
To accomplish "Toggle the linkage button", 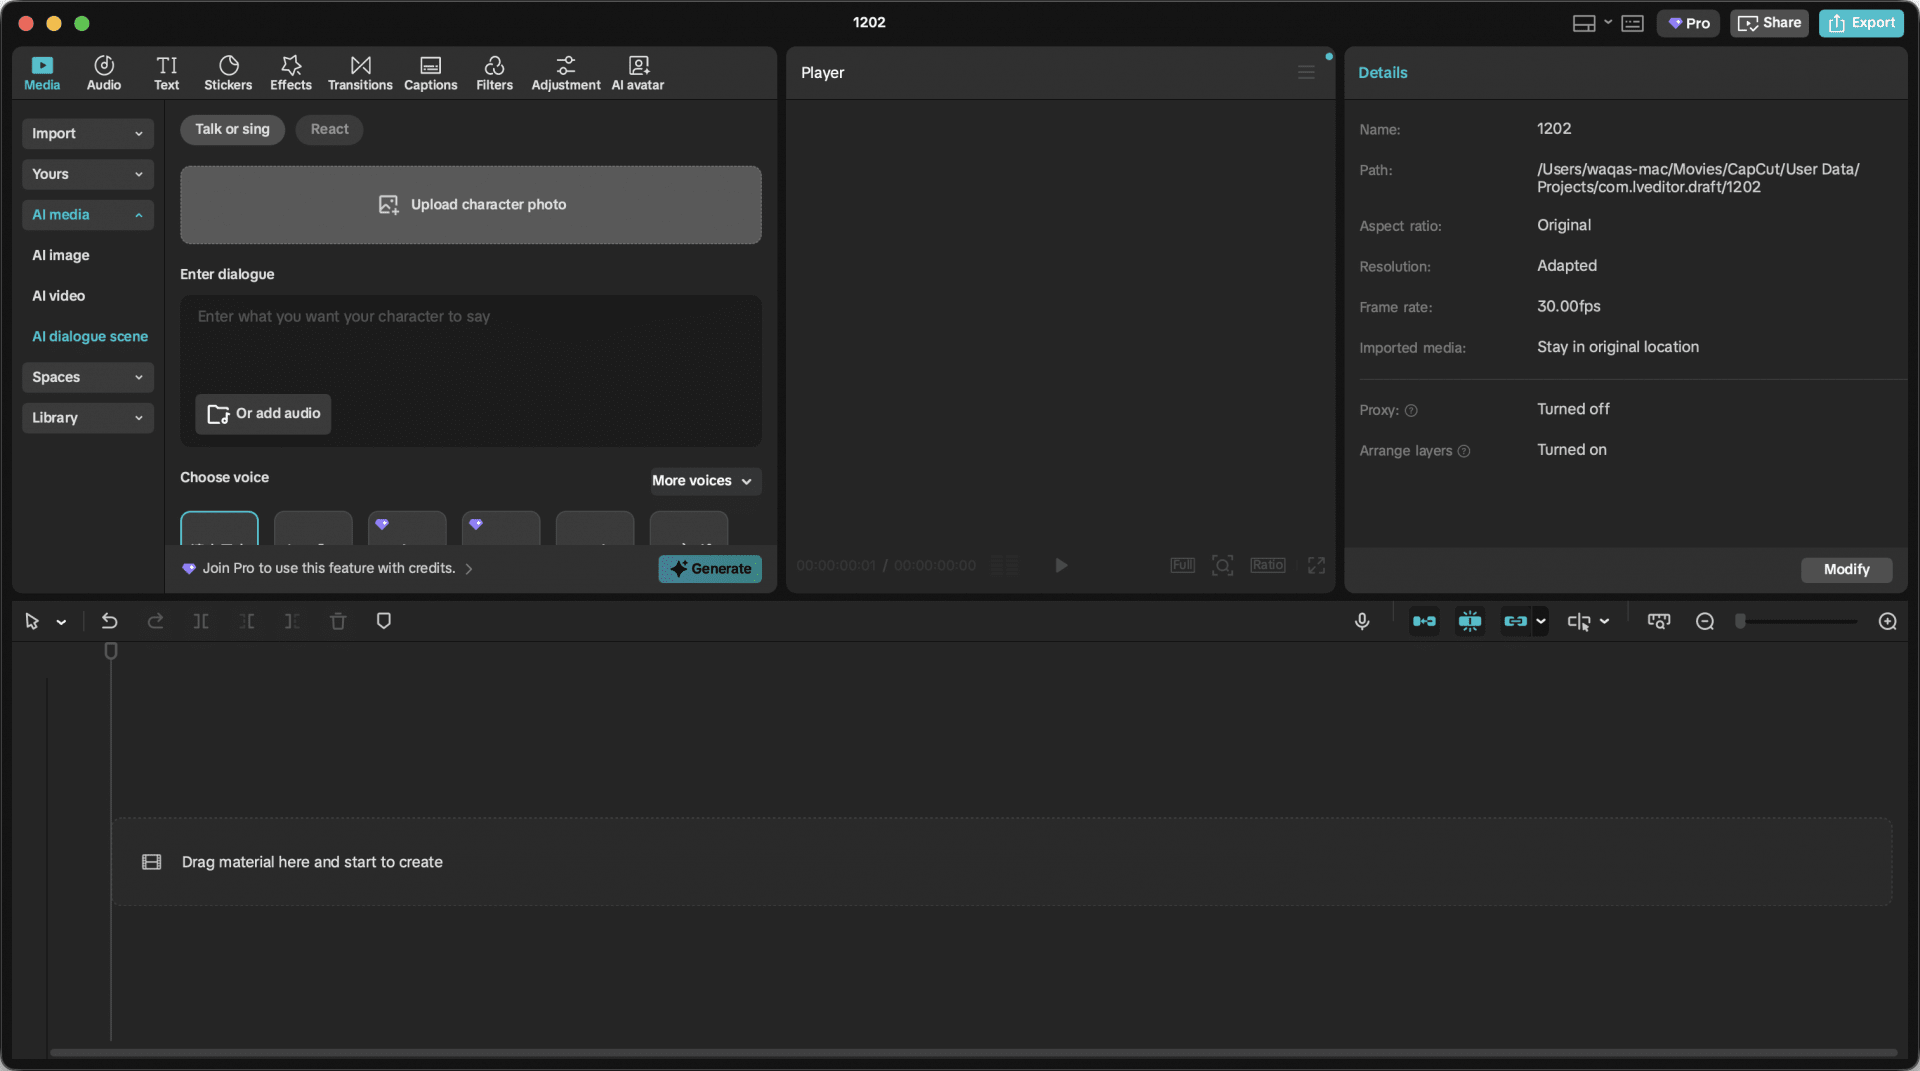I will [x=1515, y=621].
